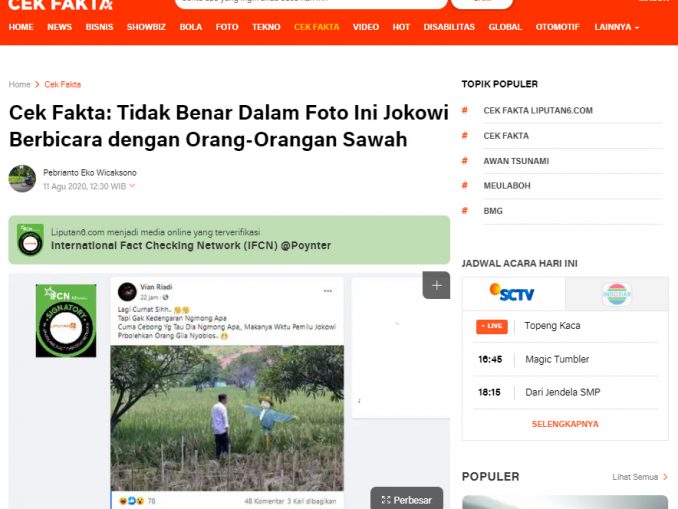This screenshot has height=509, width=678.
Task: Click the large IFCN Signatory logo thumbnail
Action: click(x=66, y=320)
